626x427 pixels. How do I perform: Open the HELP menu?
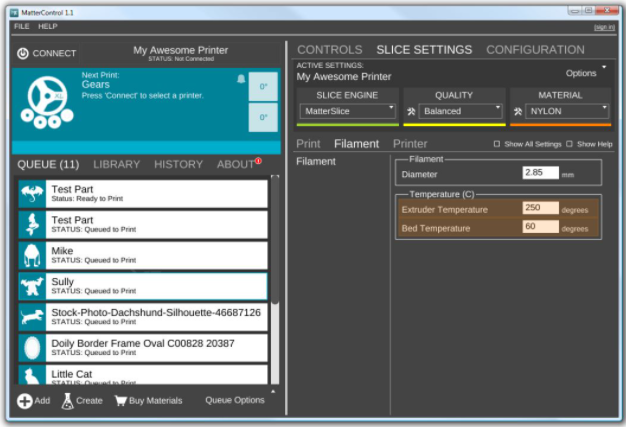coord(48,26)
